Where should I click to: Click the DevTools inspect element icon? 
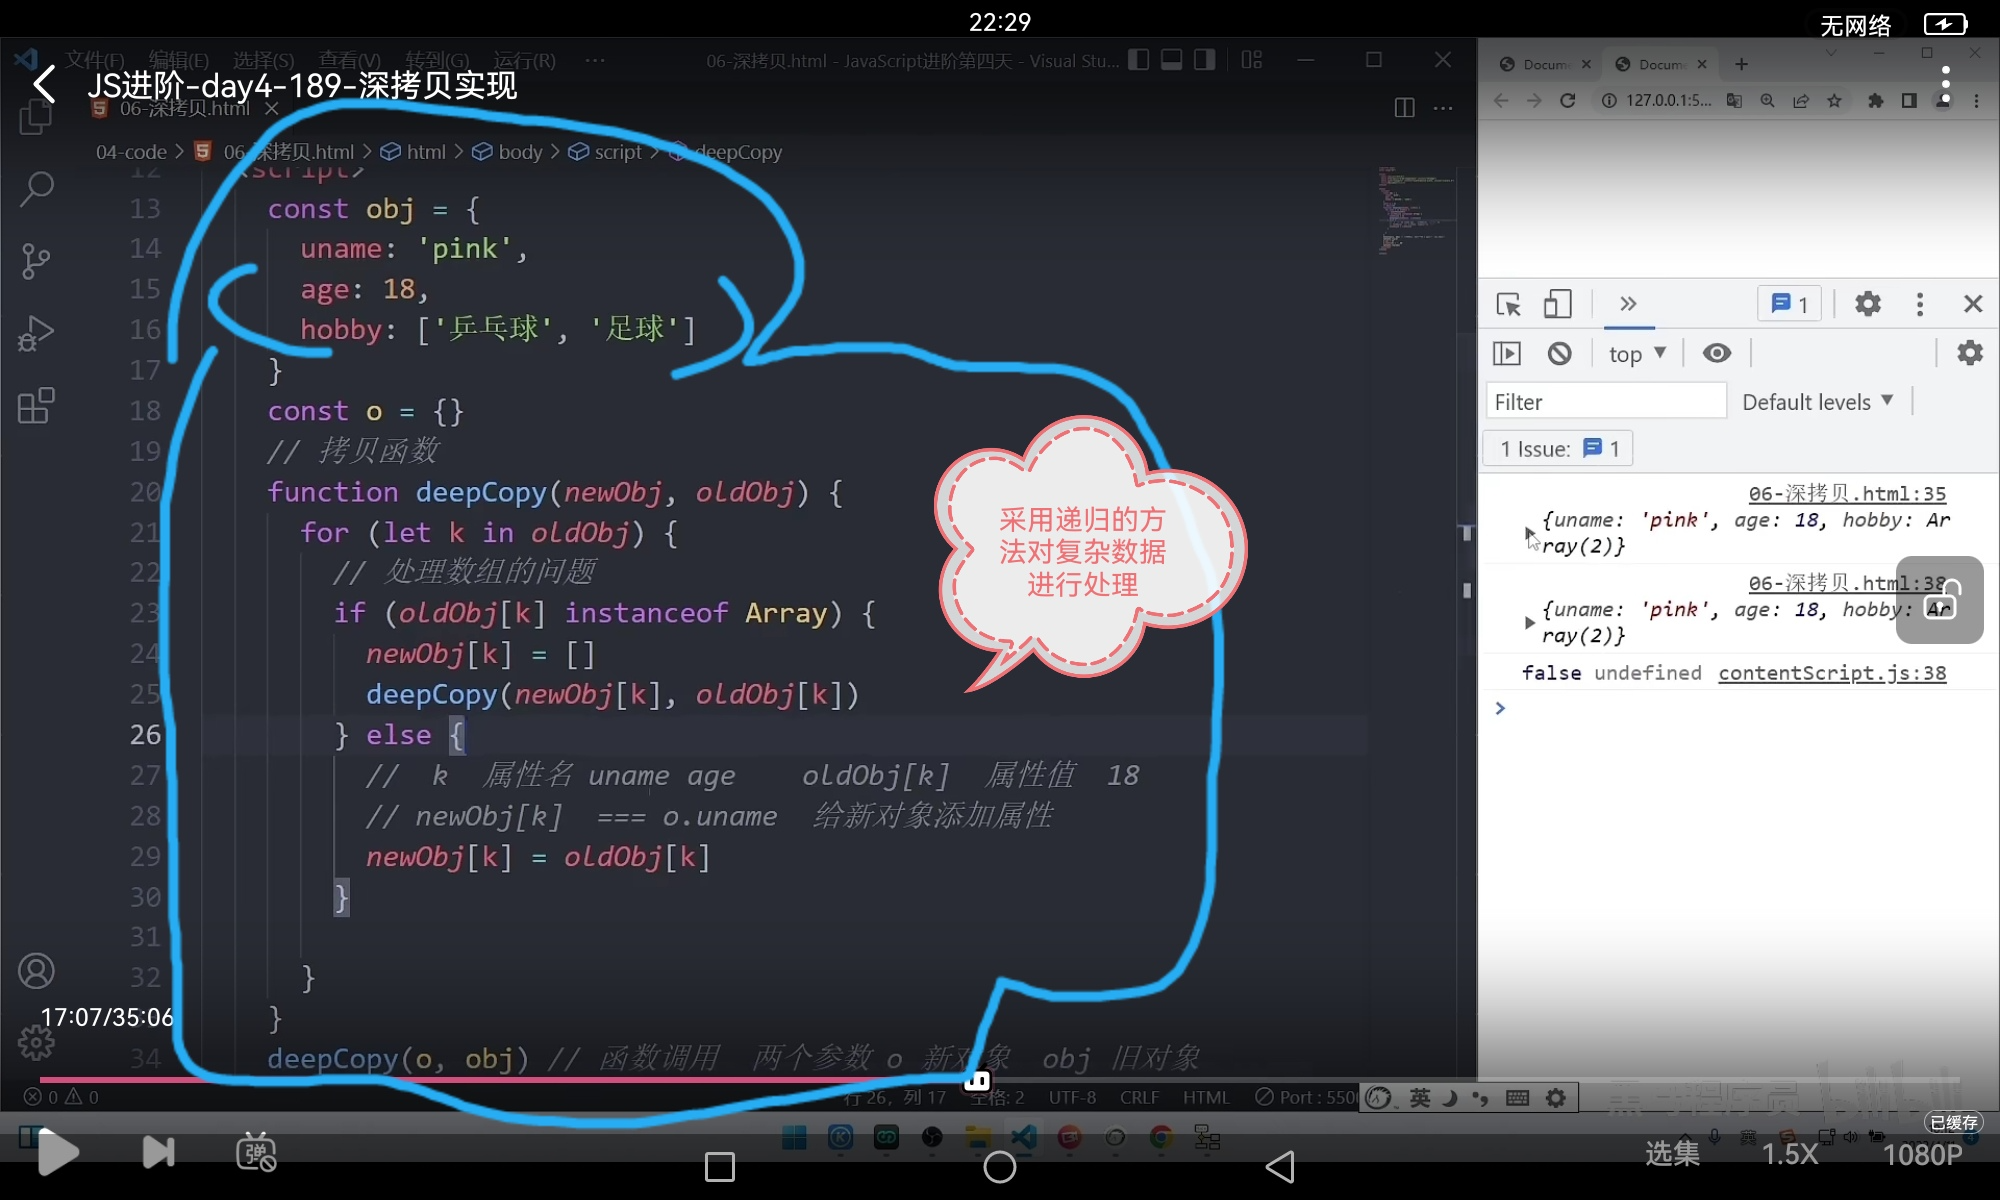[x=1508, y=304]
